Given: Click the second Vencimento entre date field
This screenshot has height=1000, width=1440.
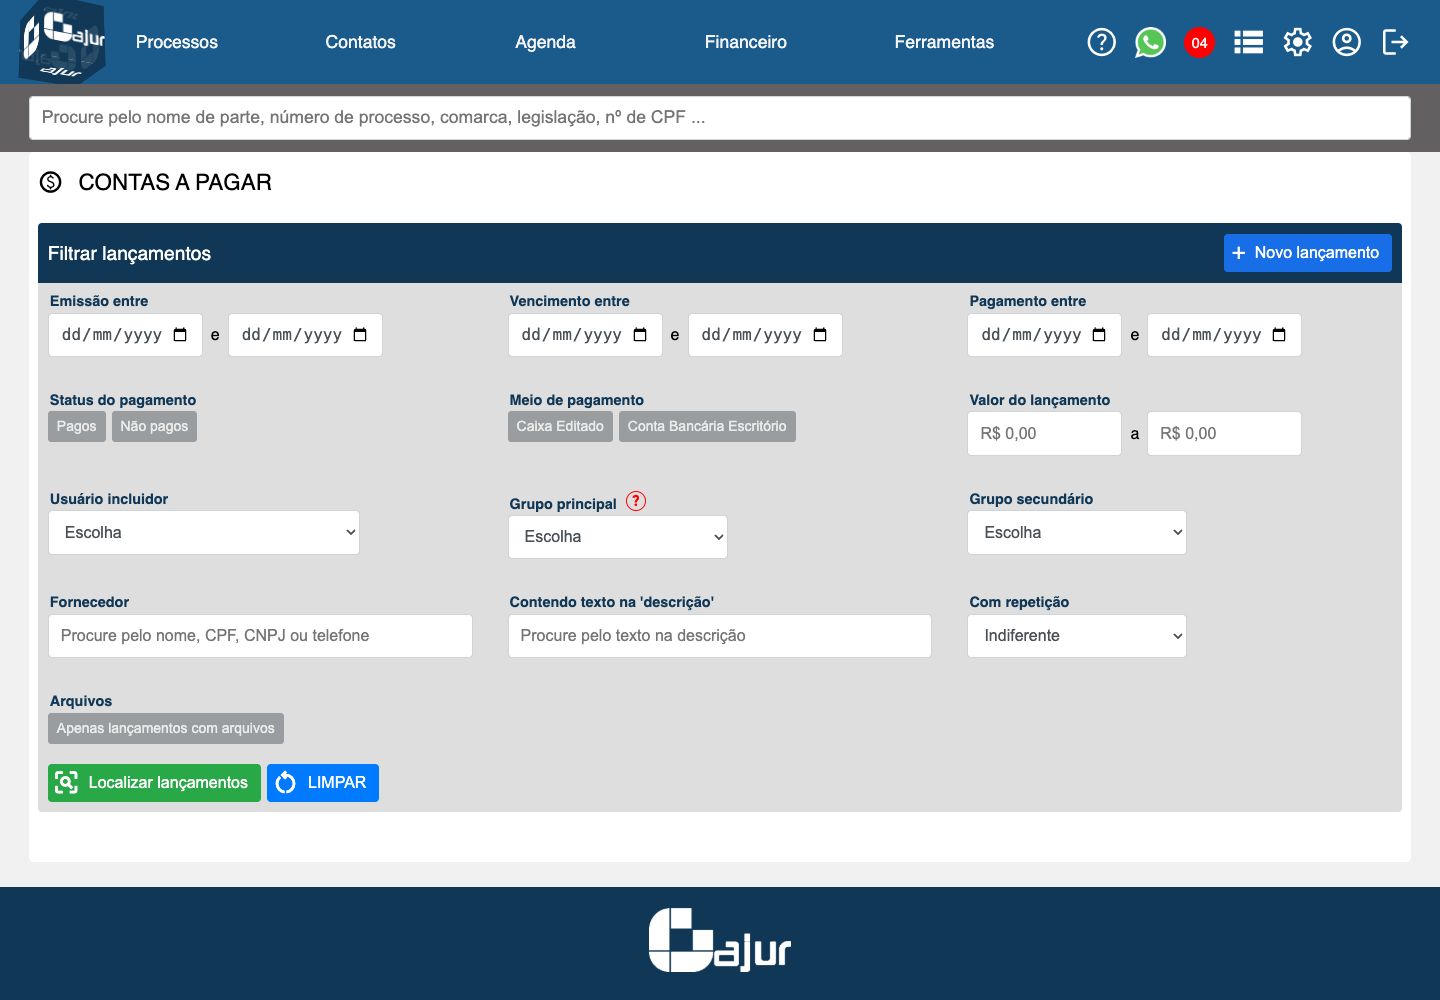Looking at the screenshot, I should pos(765,335).
